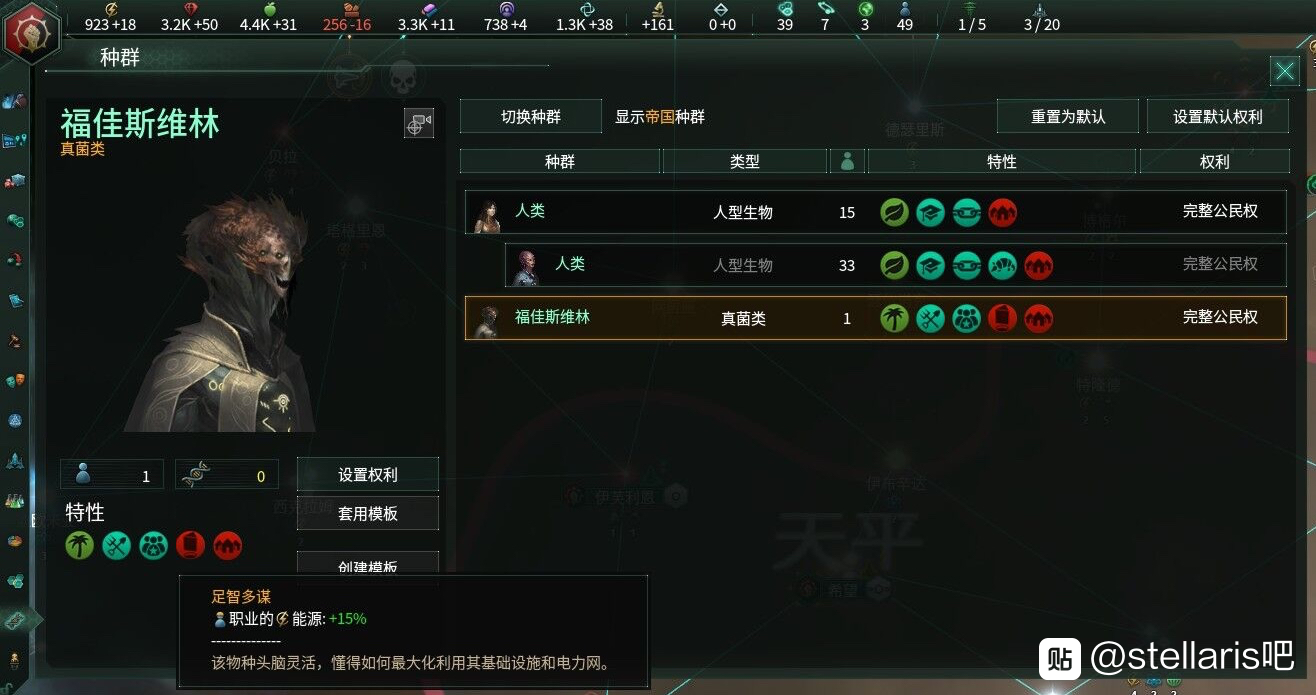This screenshot has width=1316, height=695.
Task: Click the pop count column header icon
Action: (847, 161)
